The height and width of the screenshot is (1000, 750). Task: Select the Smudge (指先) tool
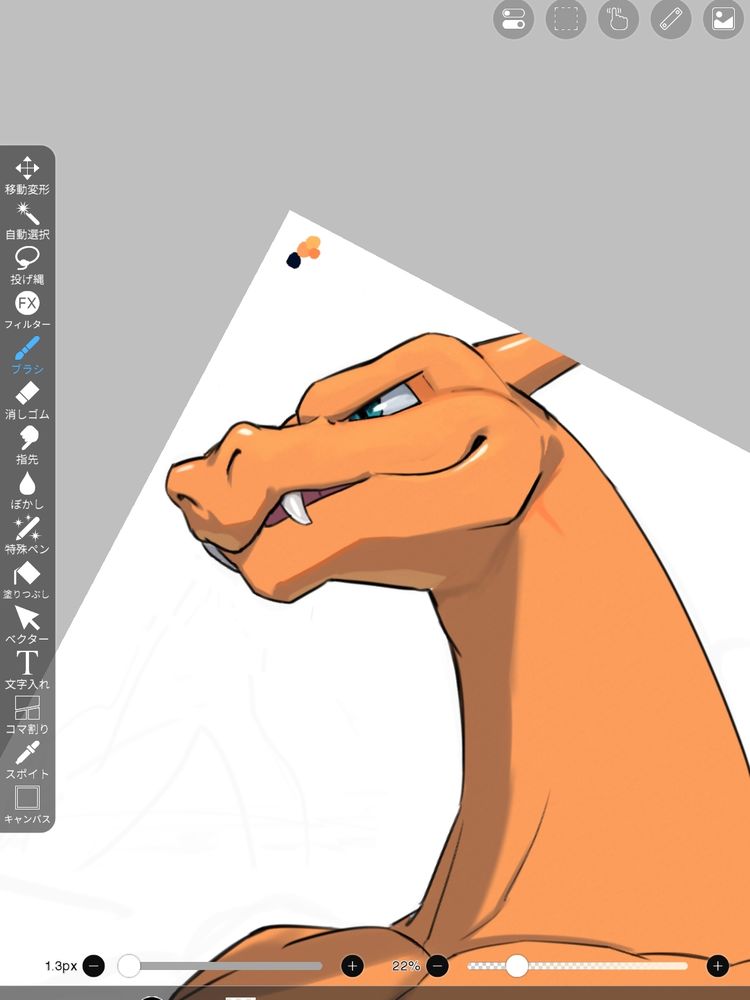tap(27, 445)
